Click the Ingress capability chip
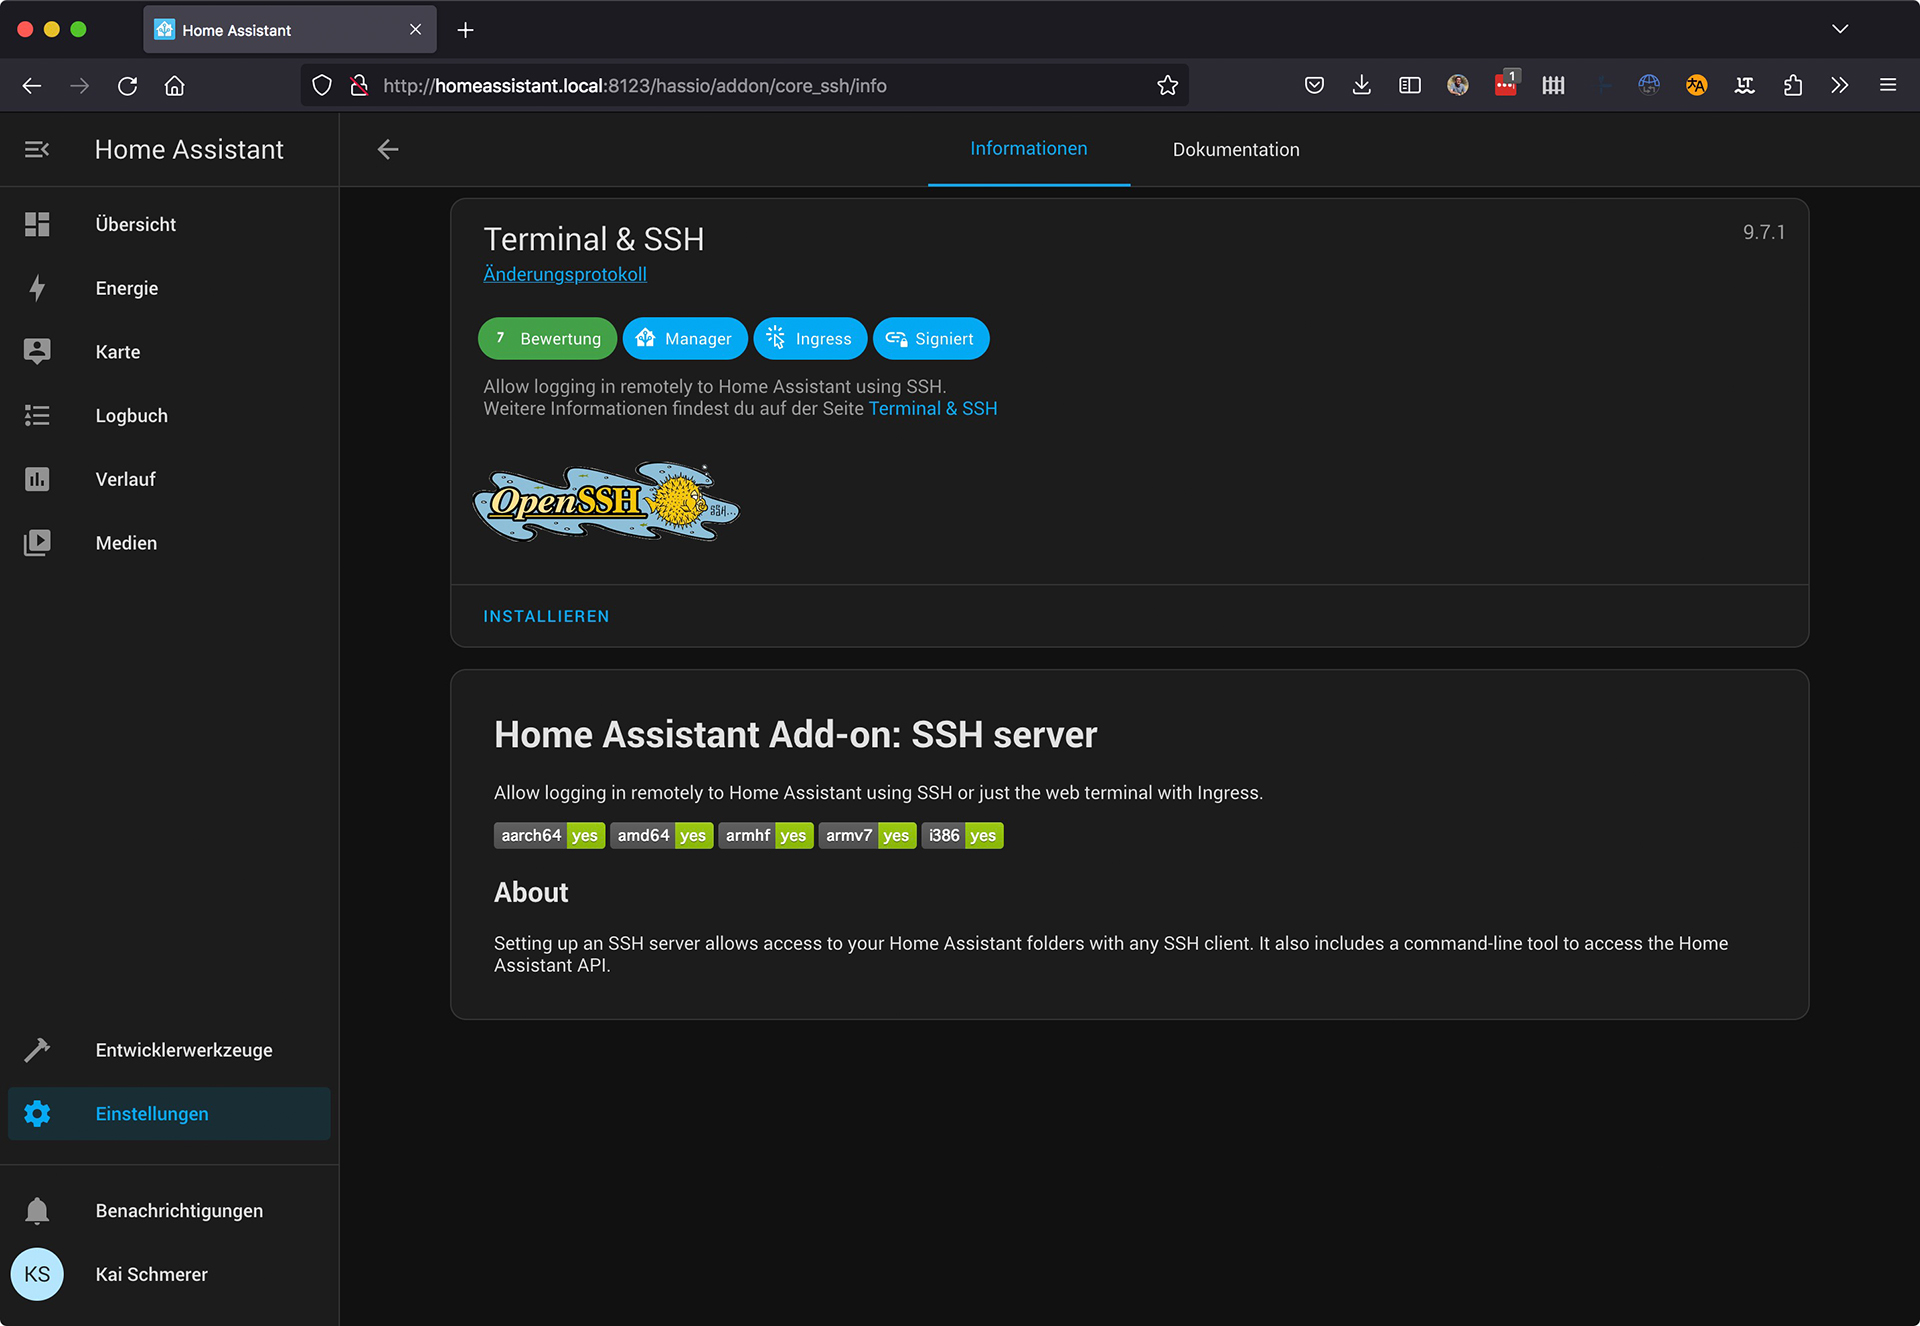The height and width of the screenshot is (1326, 1920). tap(810, 339)
